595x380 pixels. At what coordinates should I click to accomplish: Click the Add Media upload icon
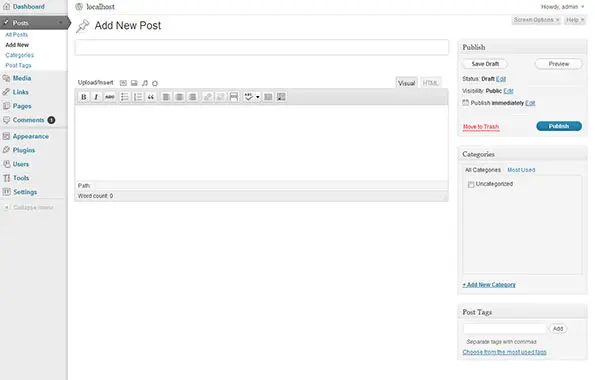pos(155,83)
